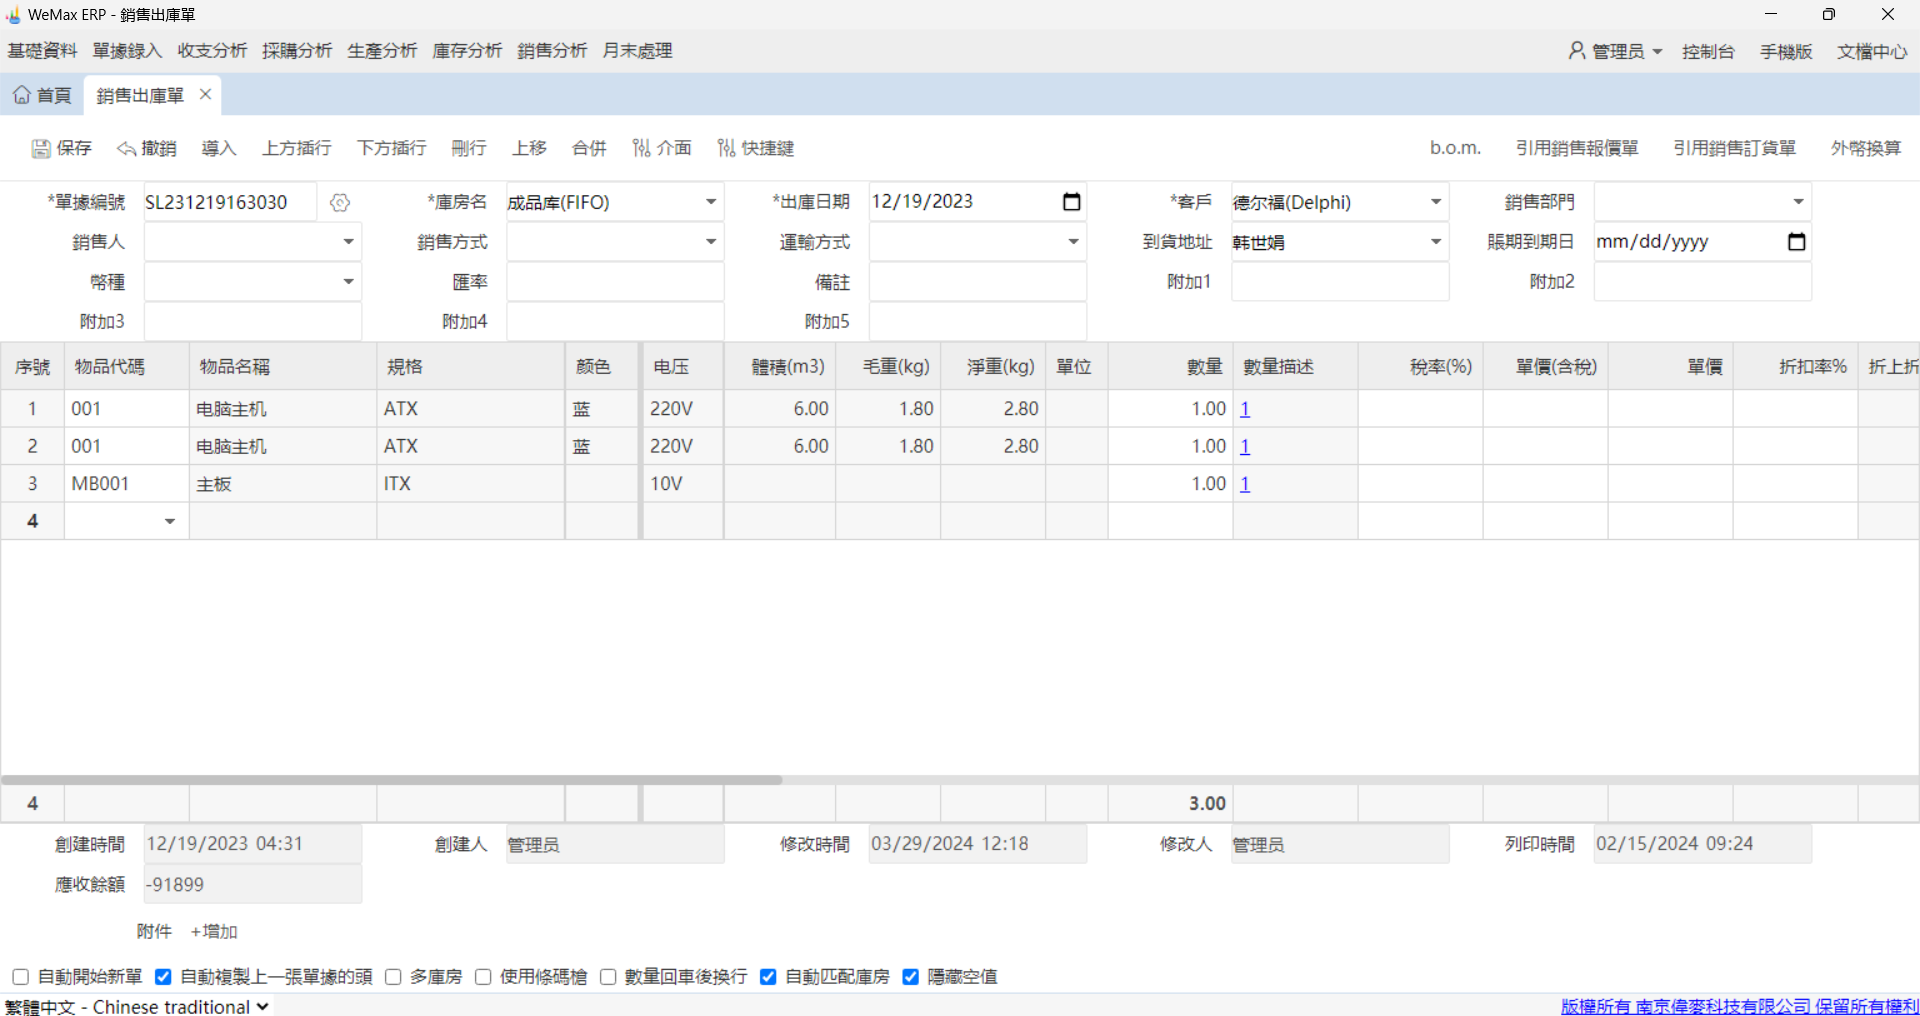Open the calendar picker for 賬期到期日
This screenshot has height=1016, width=1920.
point(1796,242)
